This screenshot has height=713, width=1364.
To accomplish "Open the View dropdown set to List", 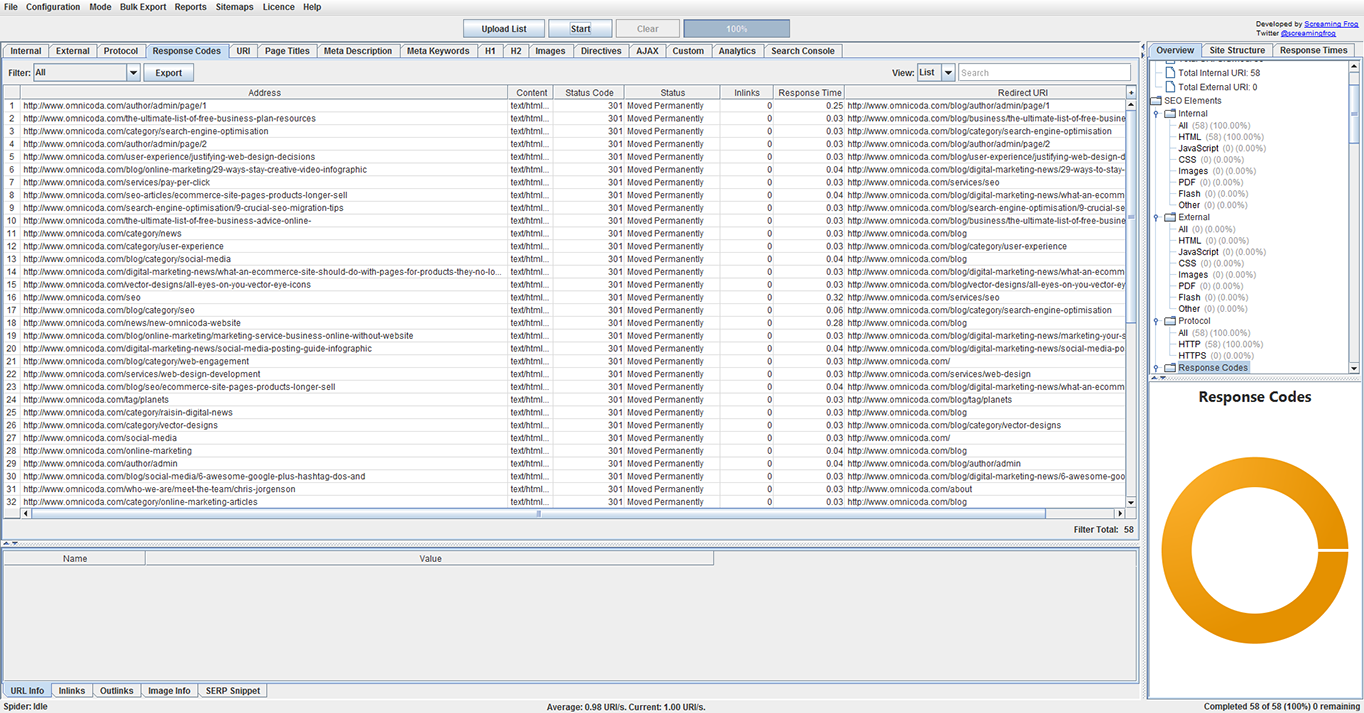I will pyautogui.click(x=935, y=73).
